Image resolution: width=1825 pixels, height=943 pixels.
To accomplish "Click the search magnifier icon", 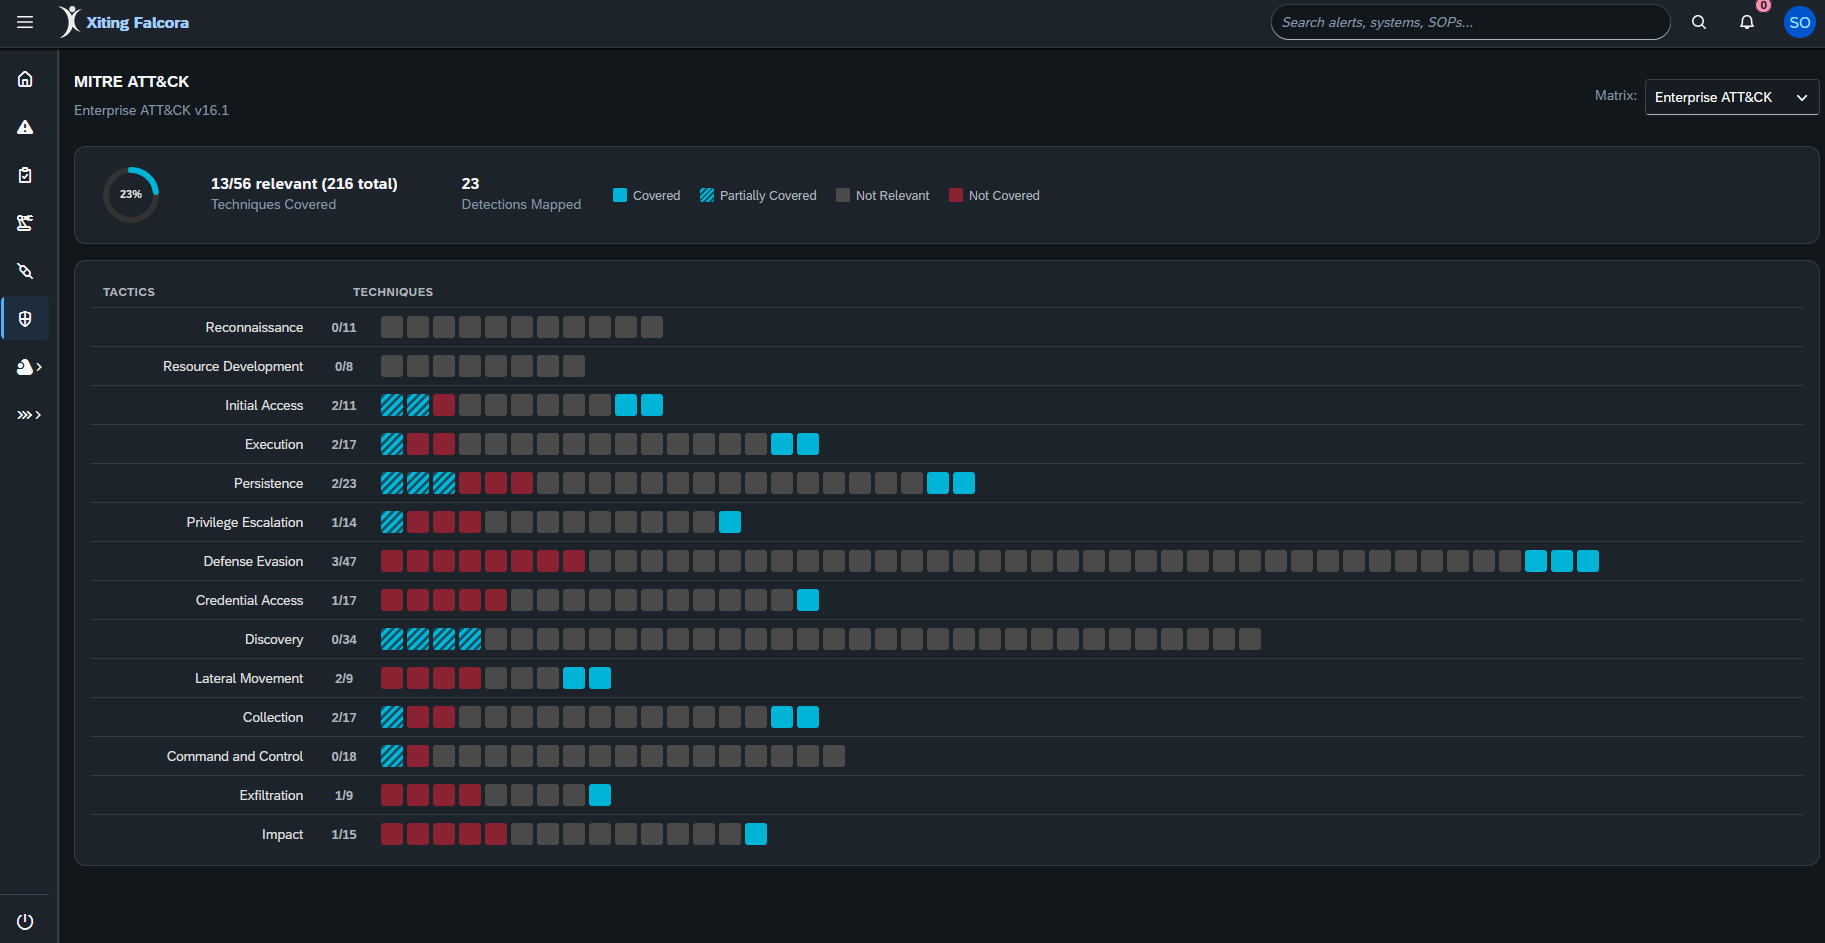I will pos(1699,22).
